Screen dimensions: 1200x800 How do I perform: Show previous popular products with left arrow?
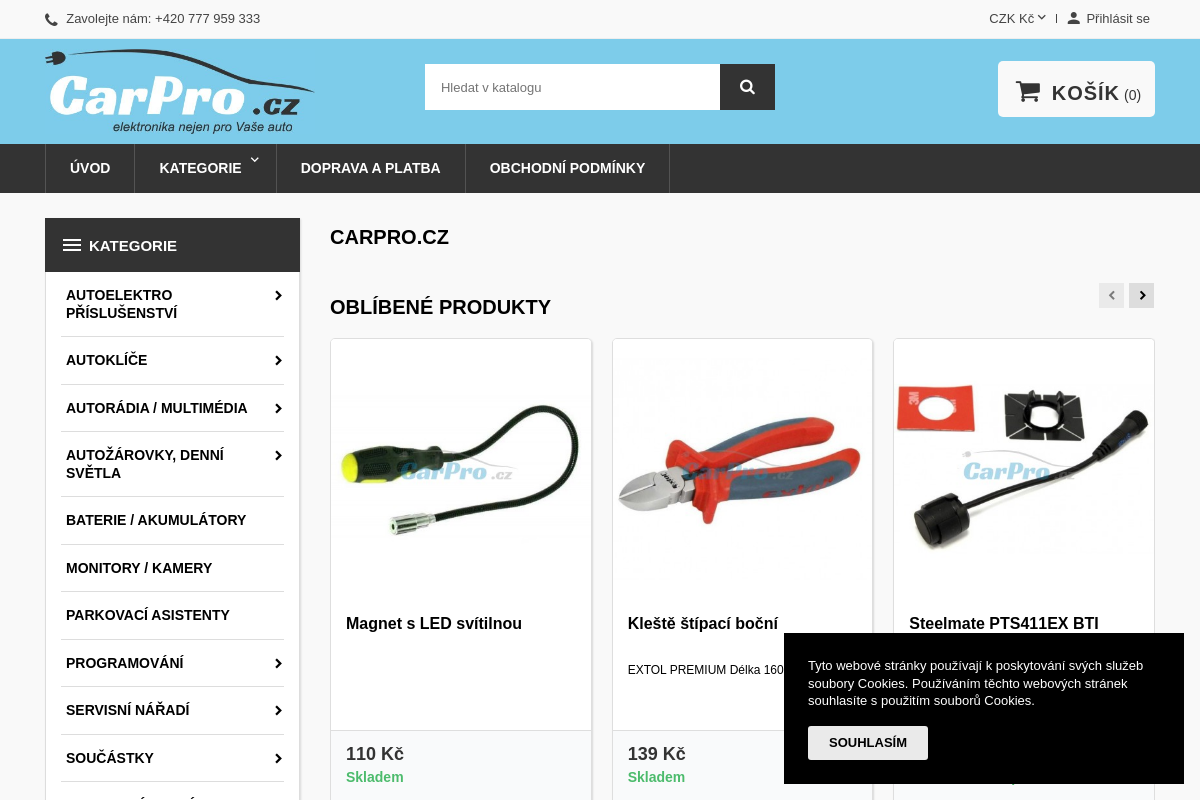1111,295
